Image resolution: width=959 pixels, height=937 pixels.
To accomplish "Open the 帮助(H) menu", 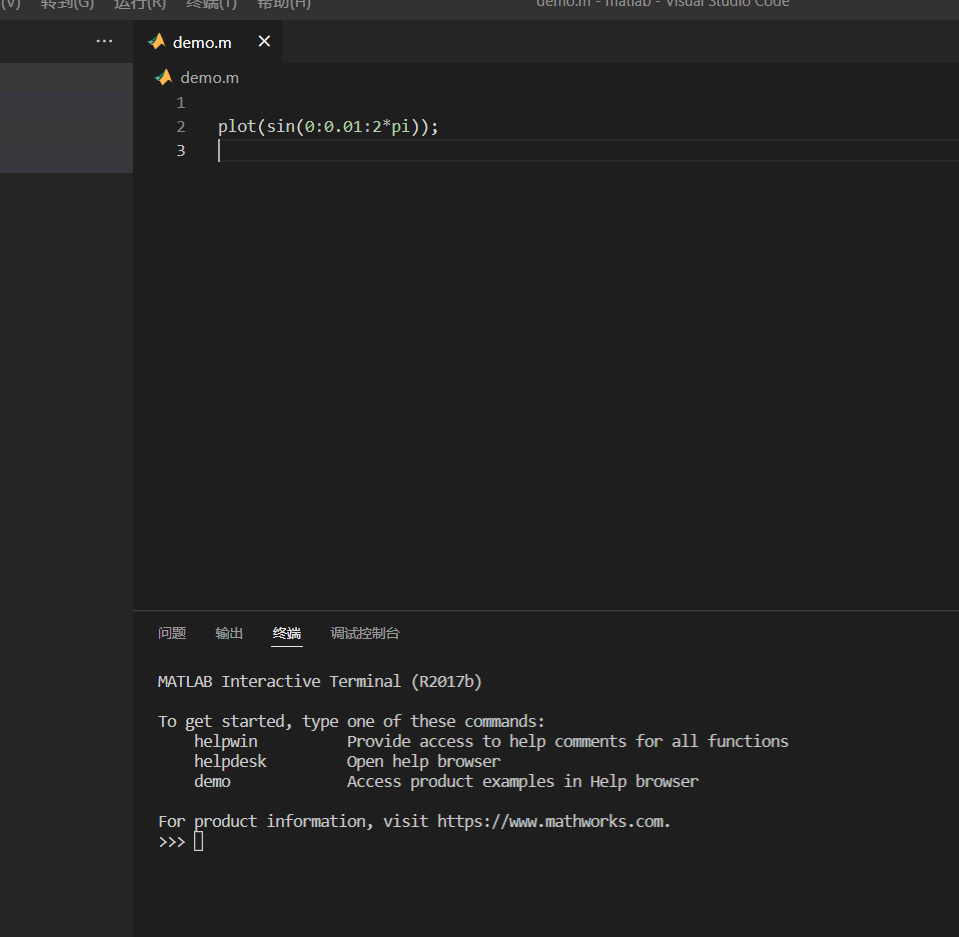I will pyautogui.click(x=284, y=4).
